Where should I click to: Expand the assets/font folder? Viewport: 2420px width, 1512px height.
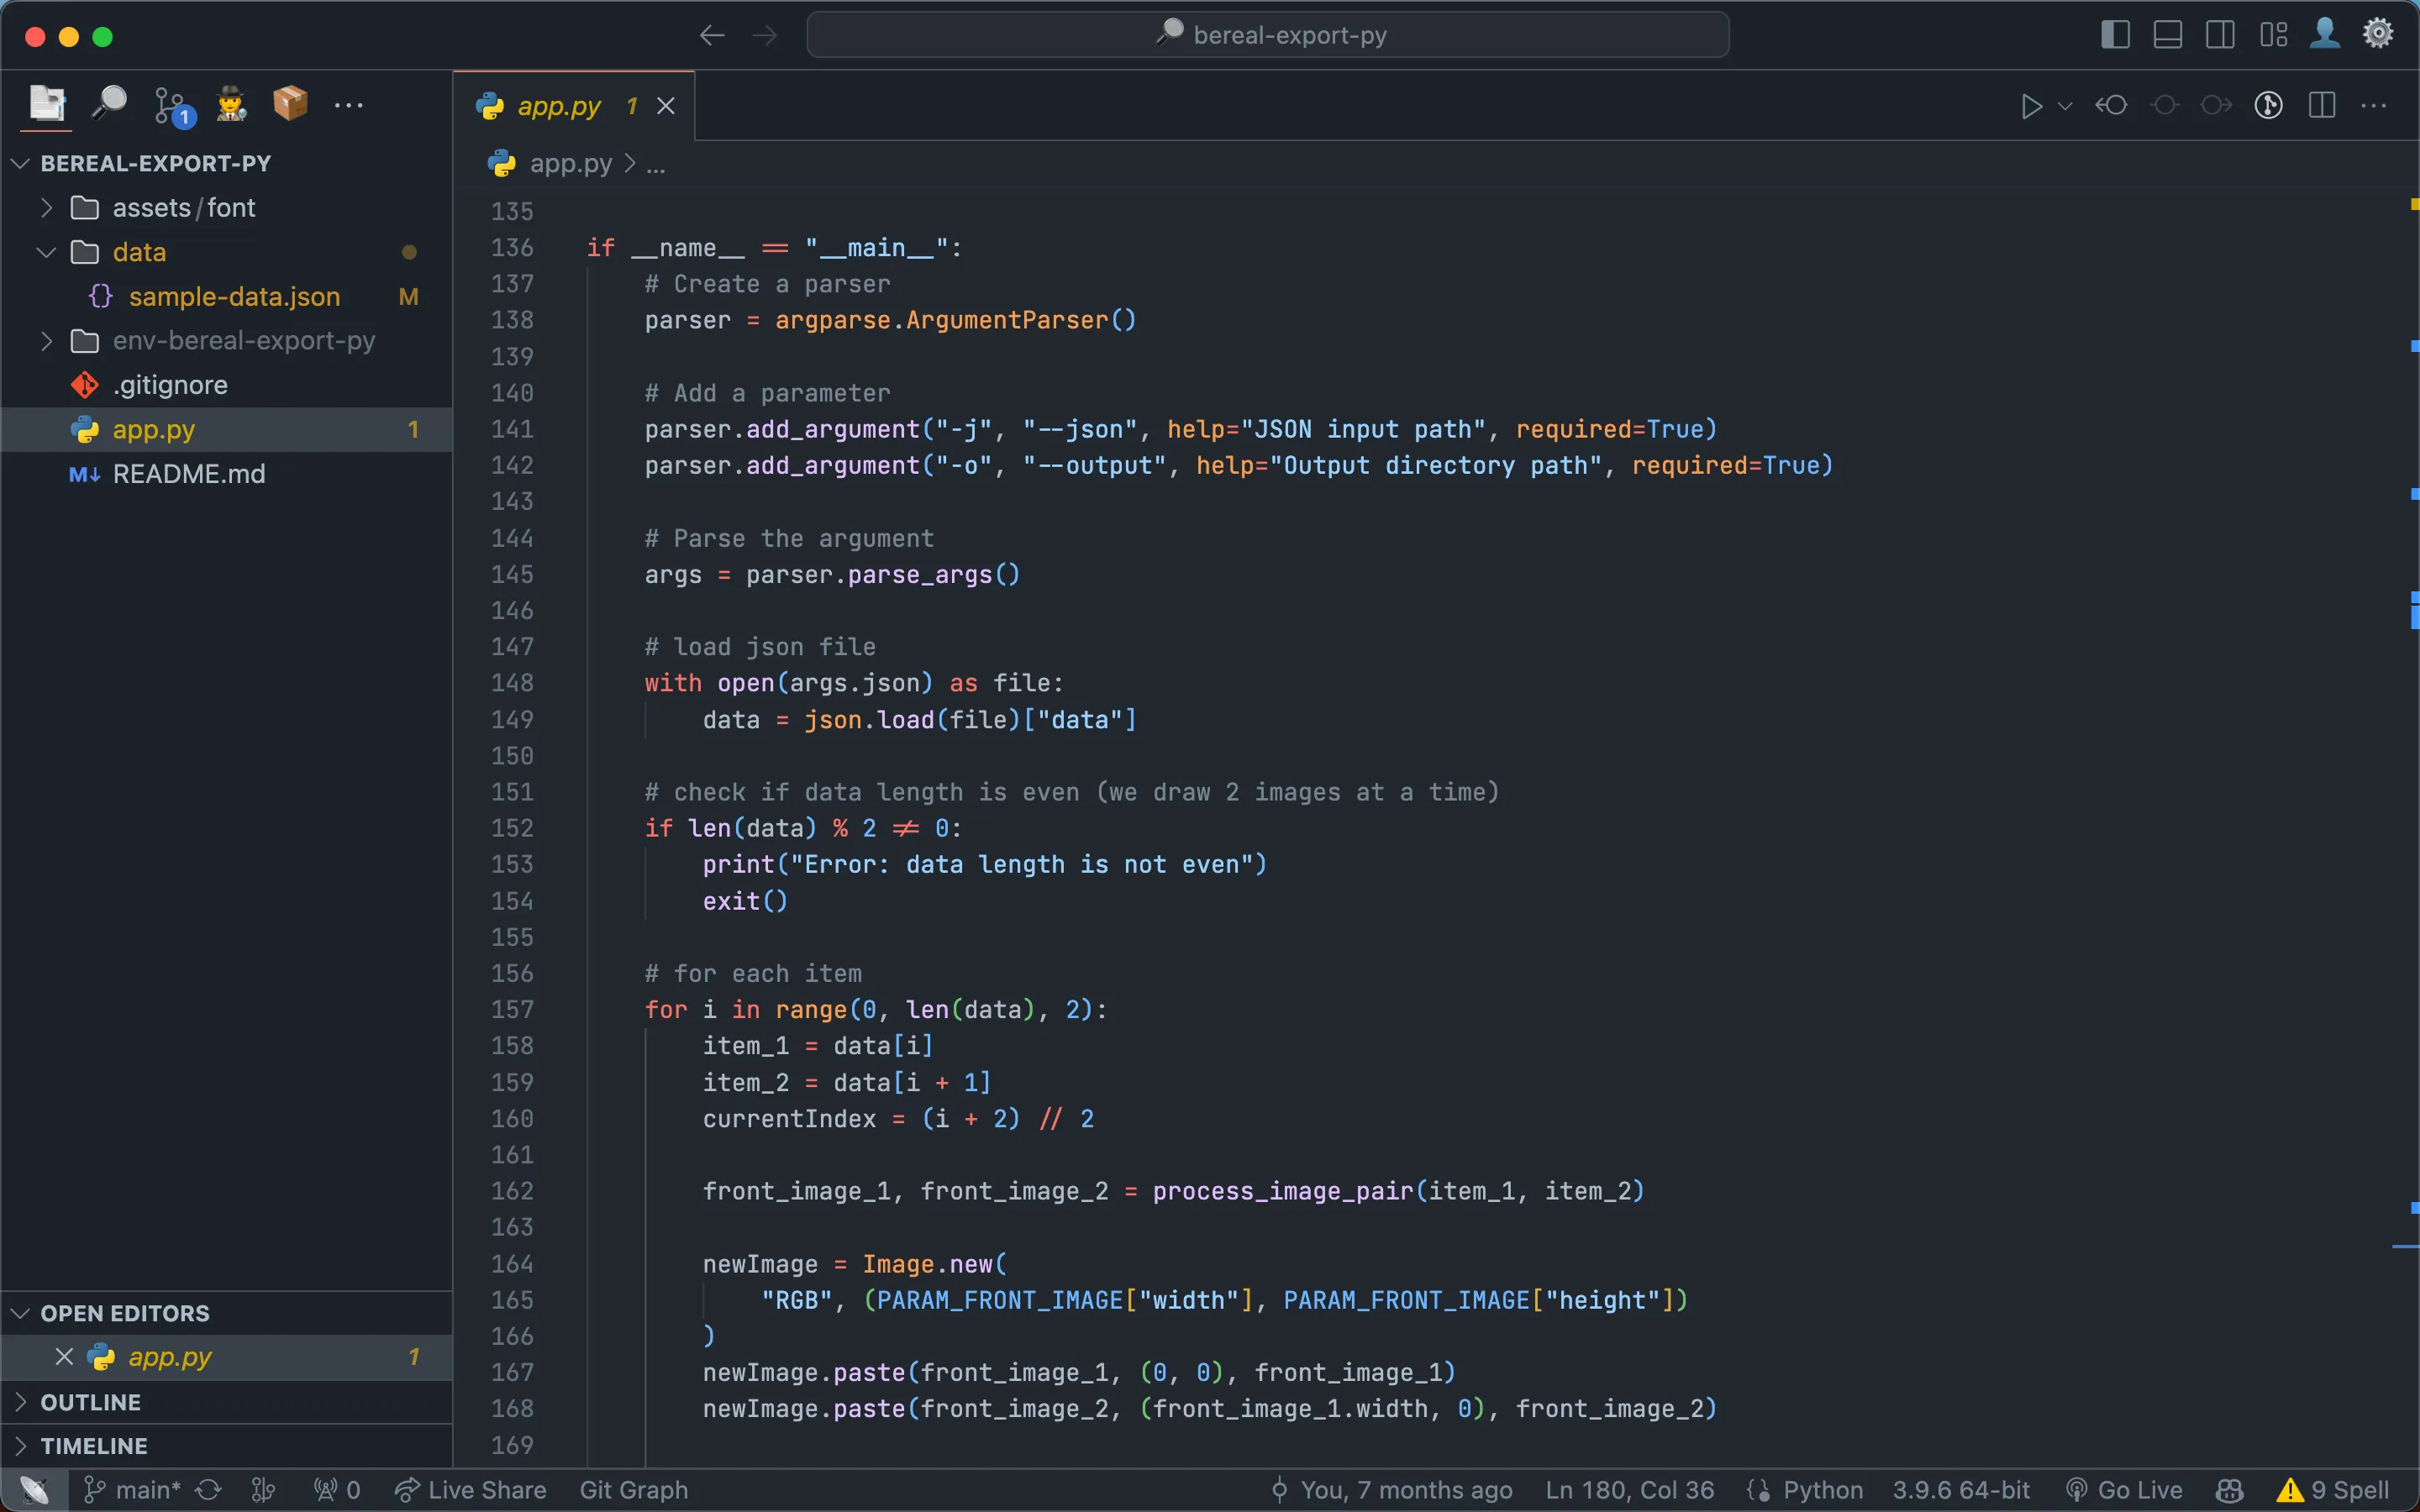click(x=226, y=208)
